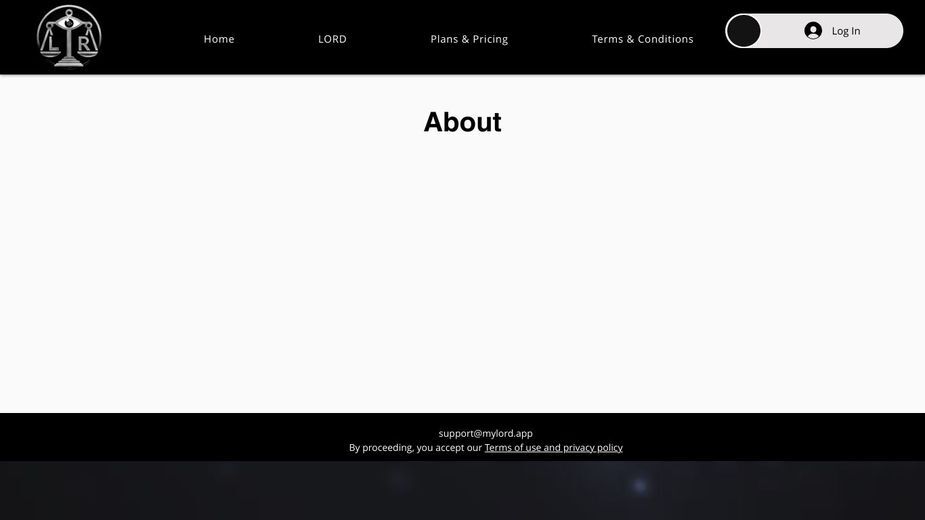
Task: Open Terms of use and privacy policy link
Action: click(553, 447)
